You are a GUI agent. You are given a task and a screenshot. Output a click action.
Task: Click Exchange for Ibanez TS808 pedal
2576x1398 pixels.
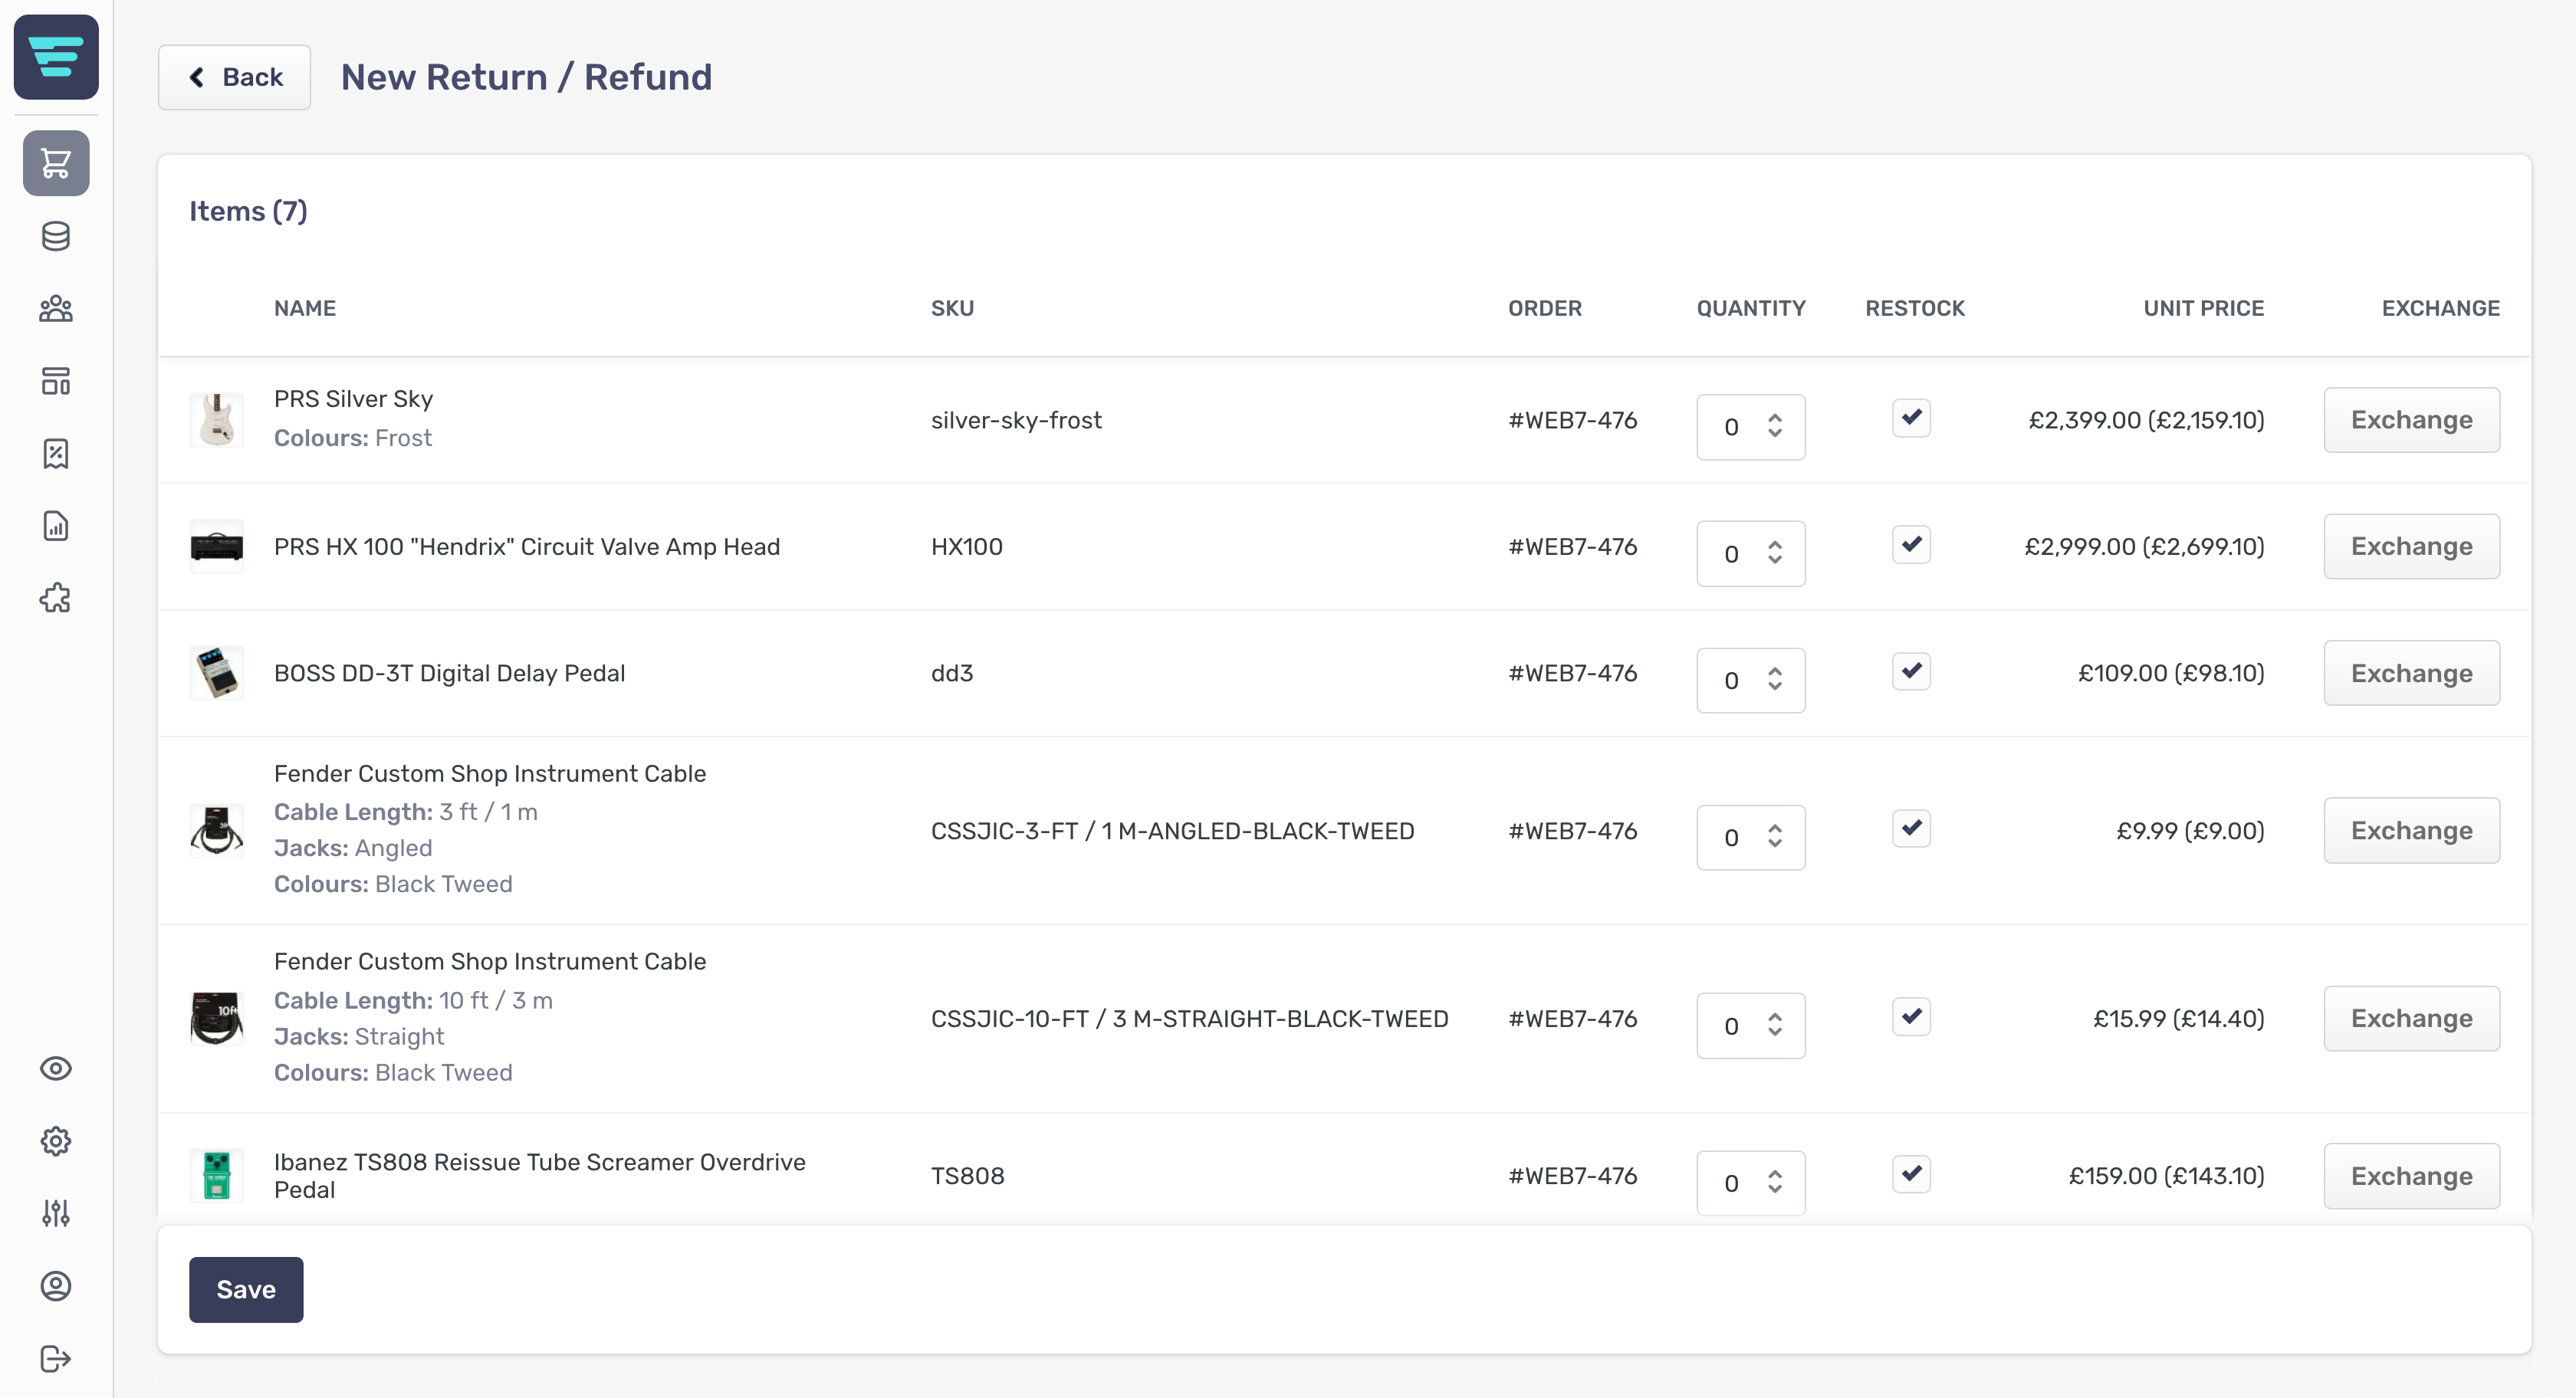(x=2411, y=1176)
